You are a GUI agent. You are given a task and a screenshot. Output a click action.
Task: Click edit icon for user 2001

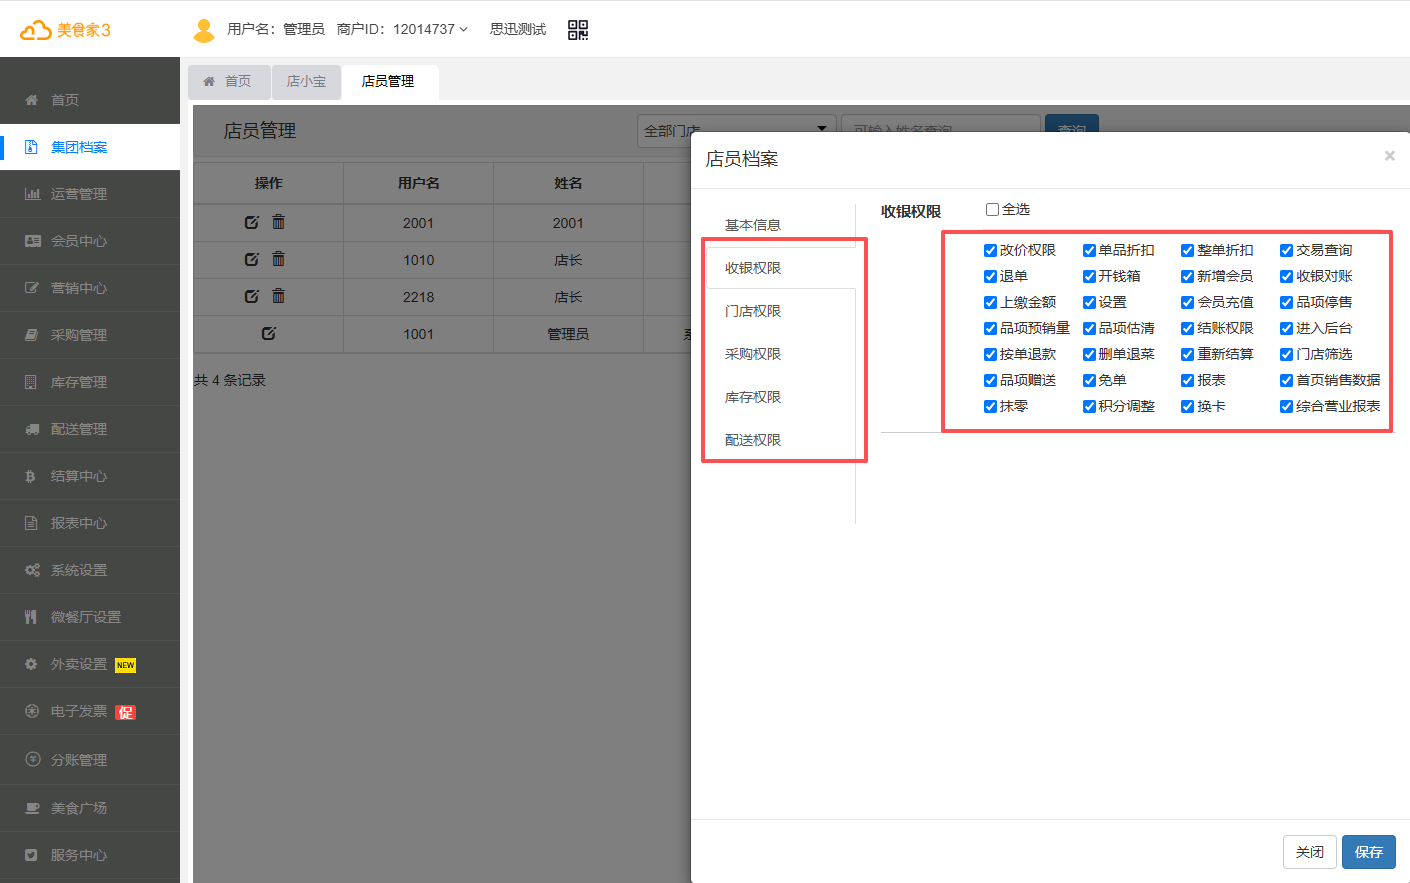click(x=252, y=222)
